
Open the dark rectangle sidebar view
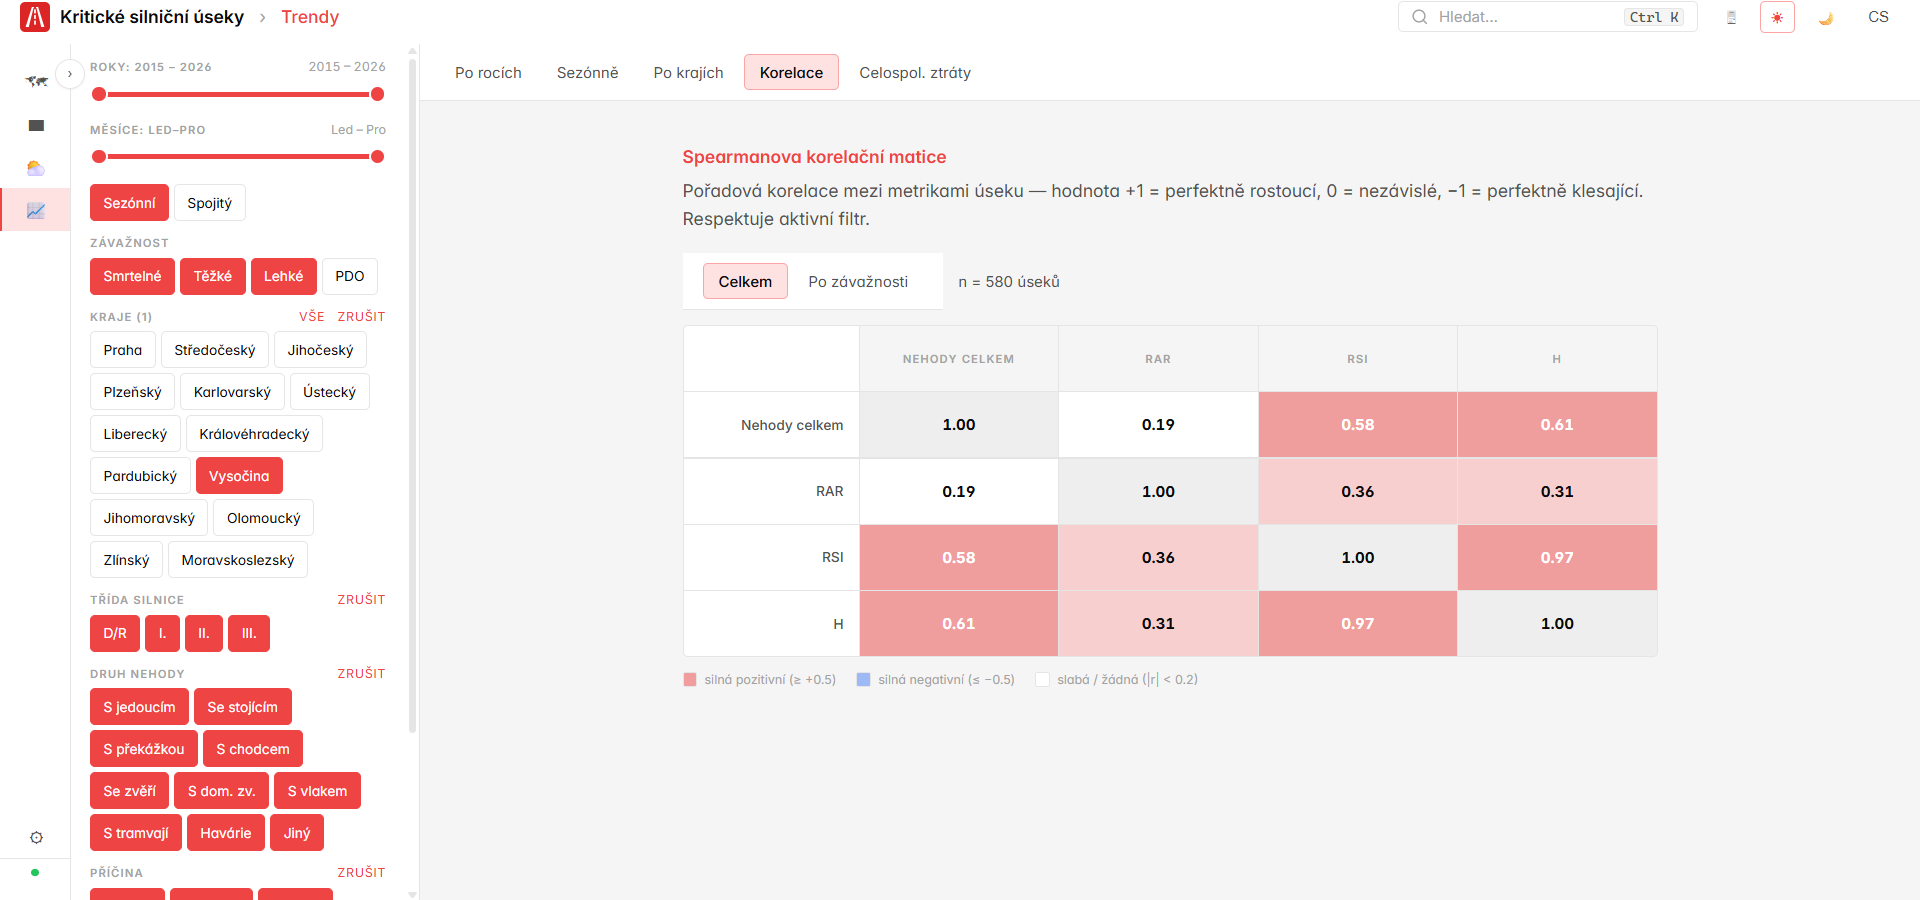[x=36, y=125]
